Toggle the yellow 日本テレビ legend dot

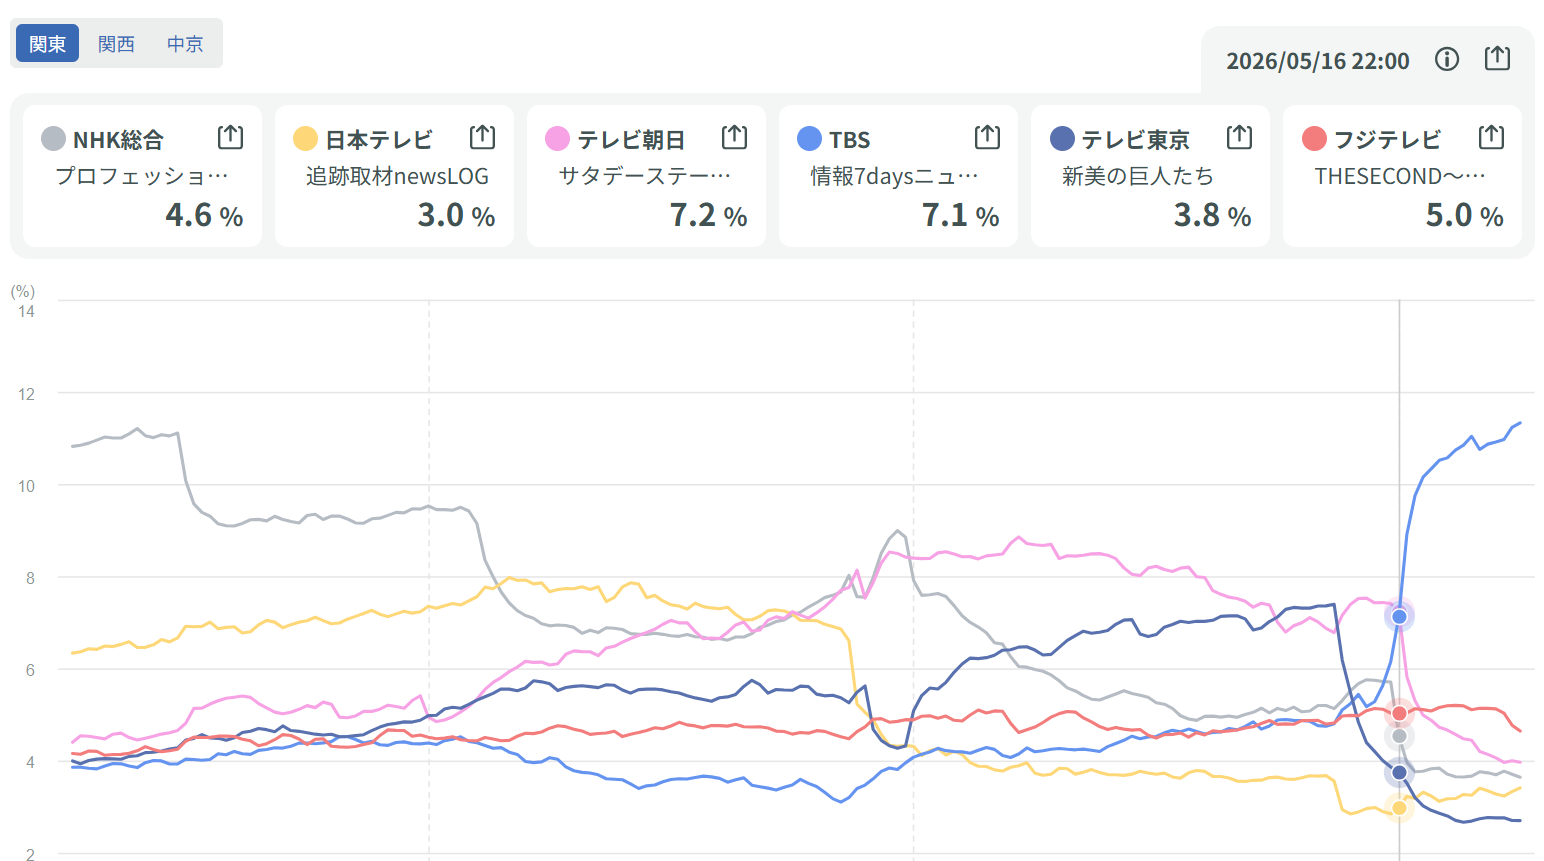point(306,139)
